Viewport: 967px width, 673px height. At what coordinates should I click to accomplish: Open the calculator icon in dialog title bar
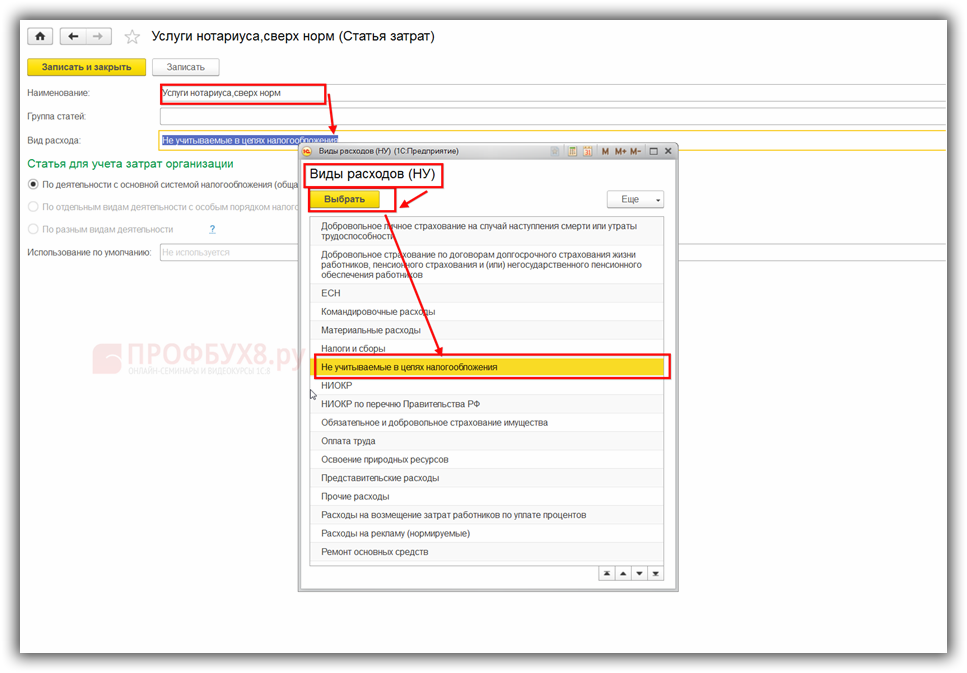click(x=573, y=151)
